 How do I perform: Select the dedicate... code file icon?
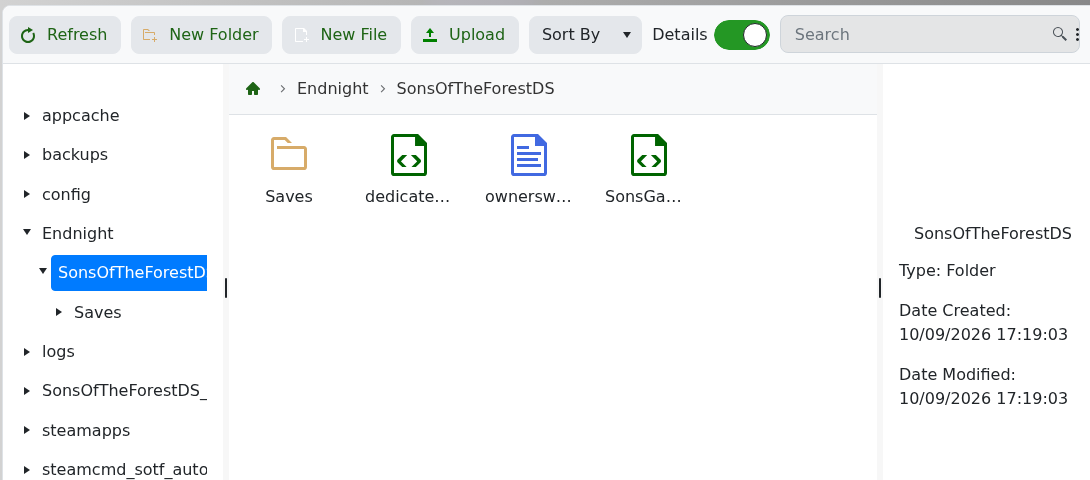coord(409,154)
